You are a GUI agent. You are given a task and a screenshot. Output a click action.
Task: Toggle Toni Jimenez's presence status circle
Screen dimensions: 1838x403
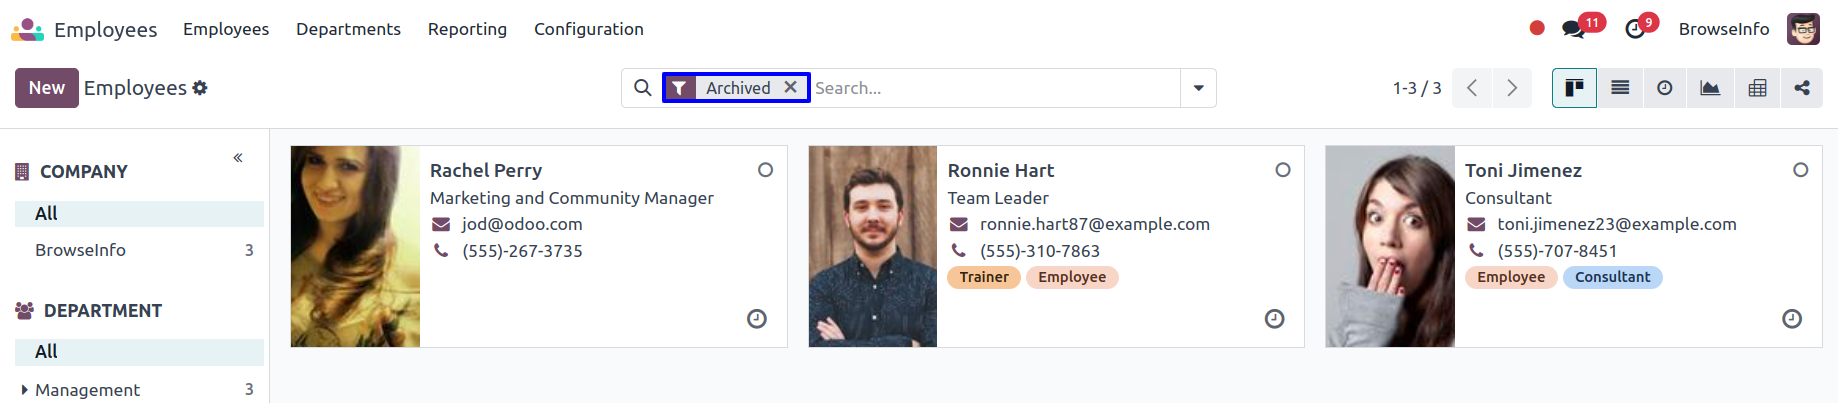pos(1800,170)
